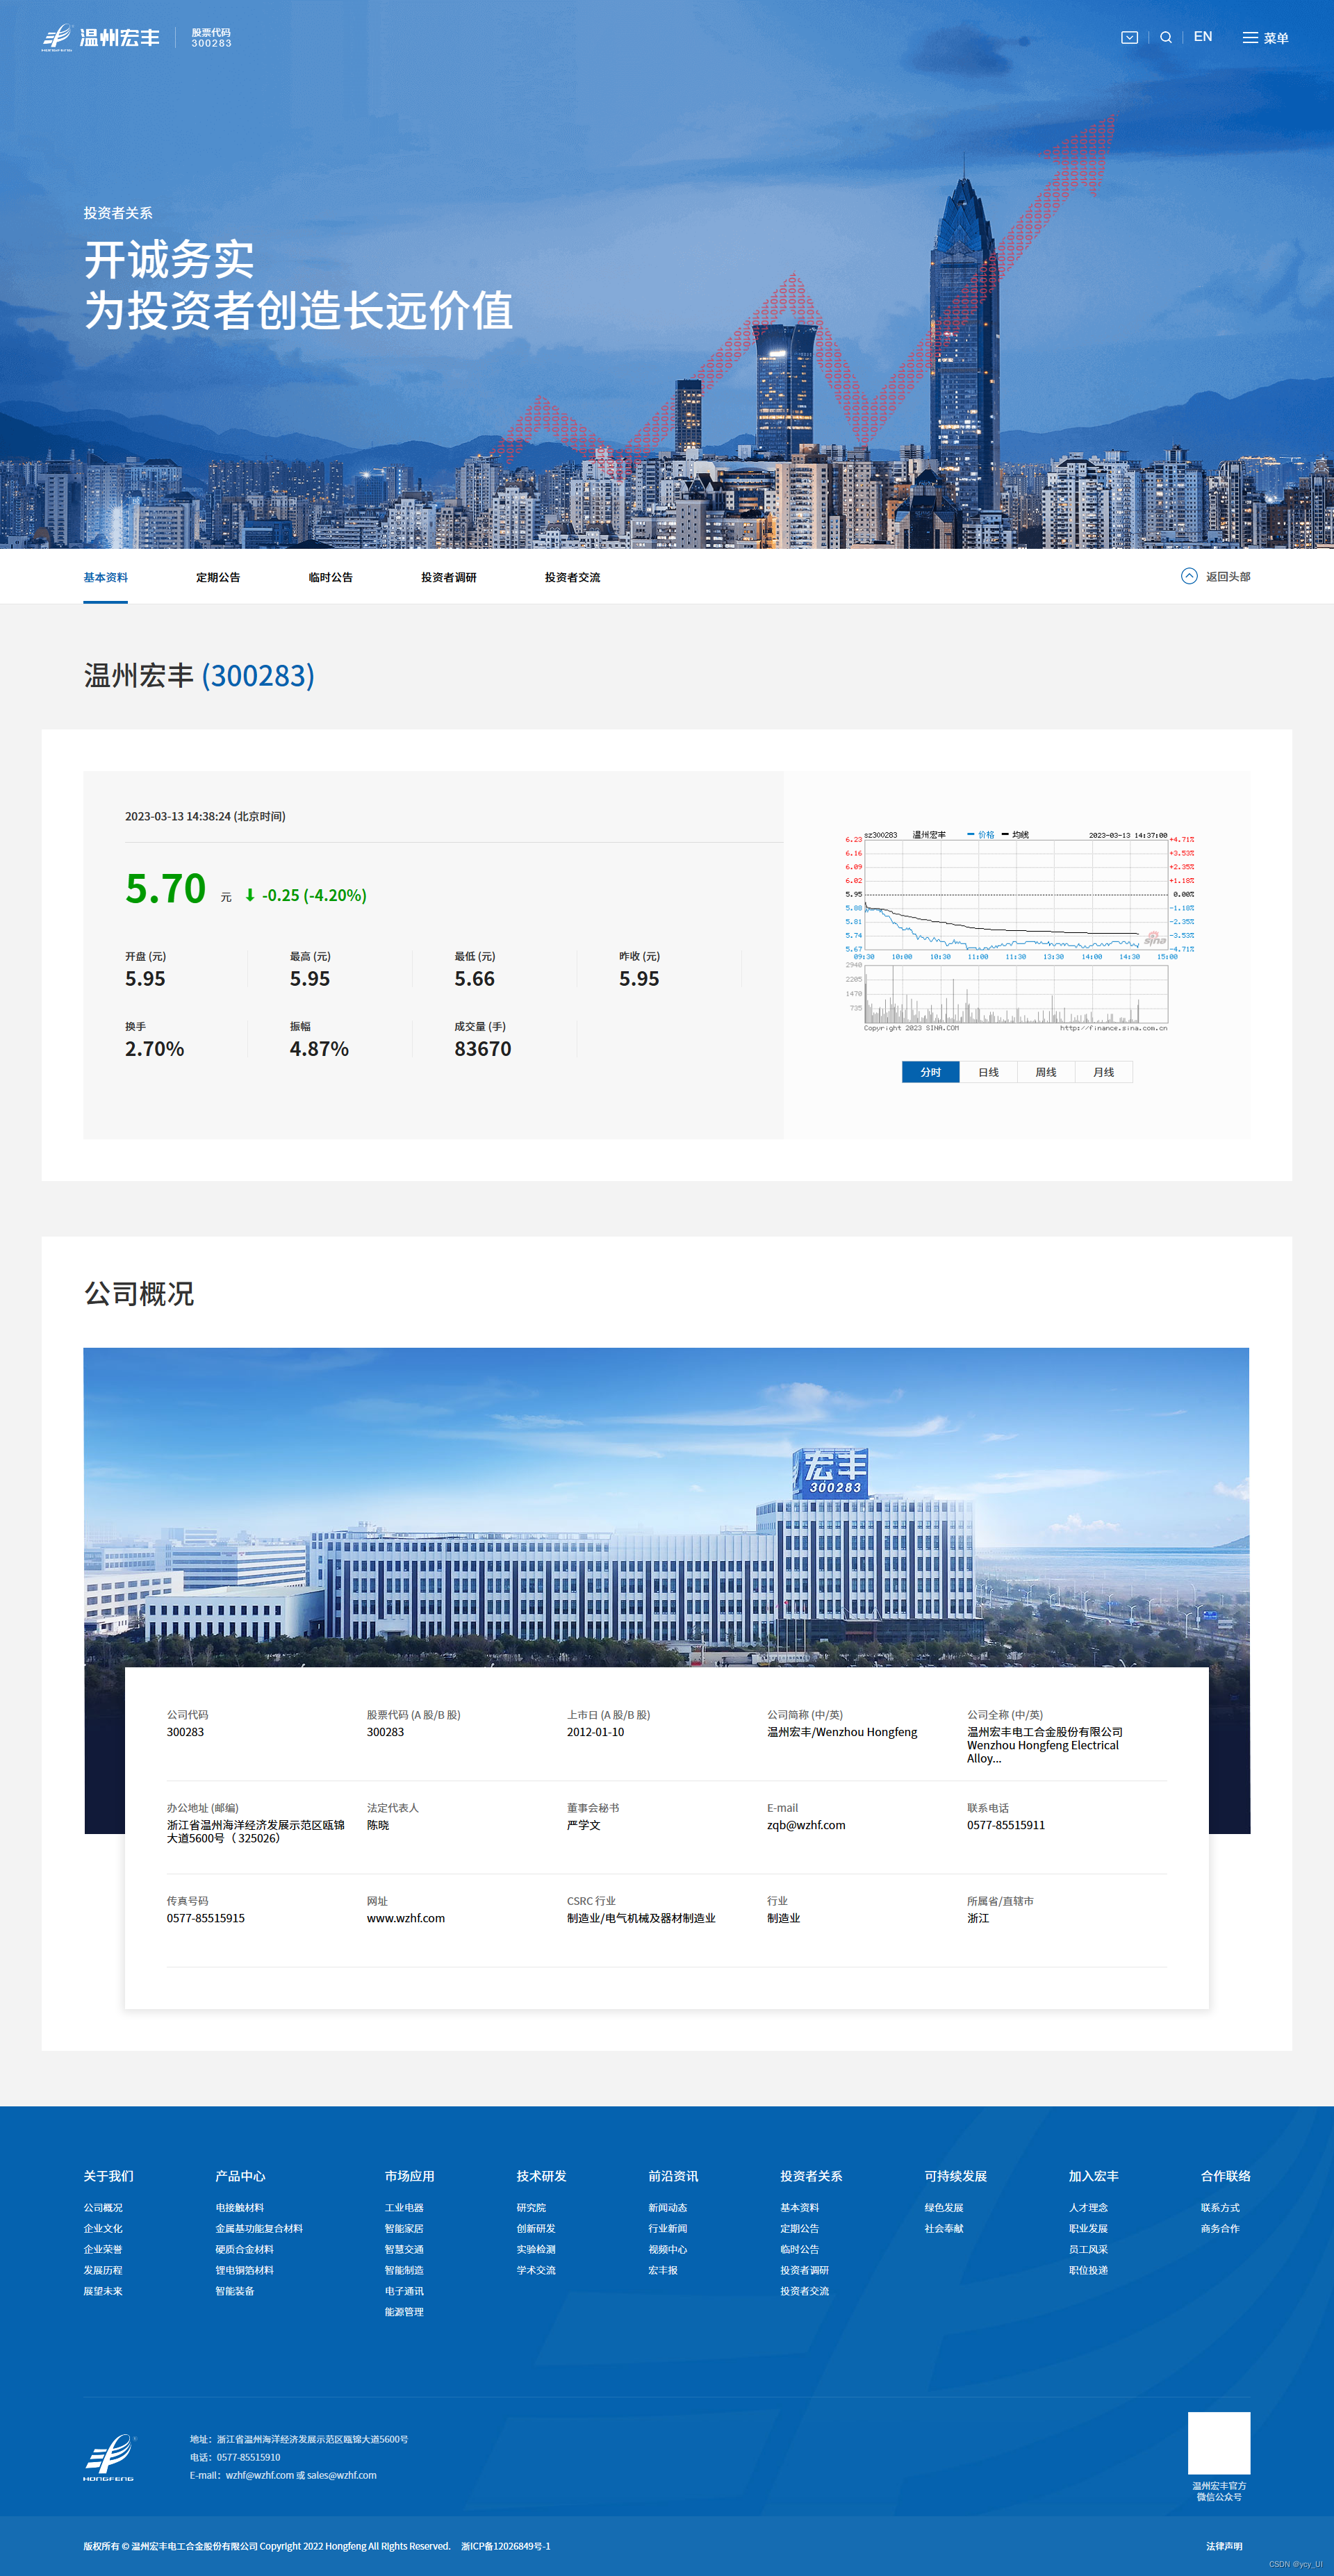Switch chart to 日线 view
1334x2576 pixels.
(988, 1072)
